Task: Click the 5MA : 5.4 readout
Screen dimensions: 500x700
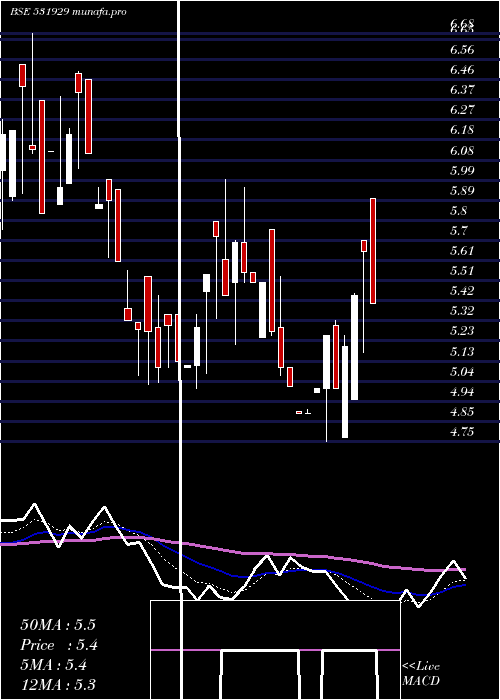Action: point(54,665)
